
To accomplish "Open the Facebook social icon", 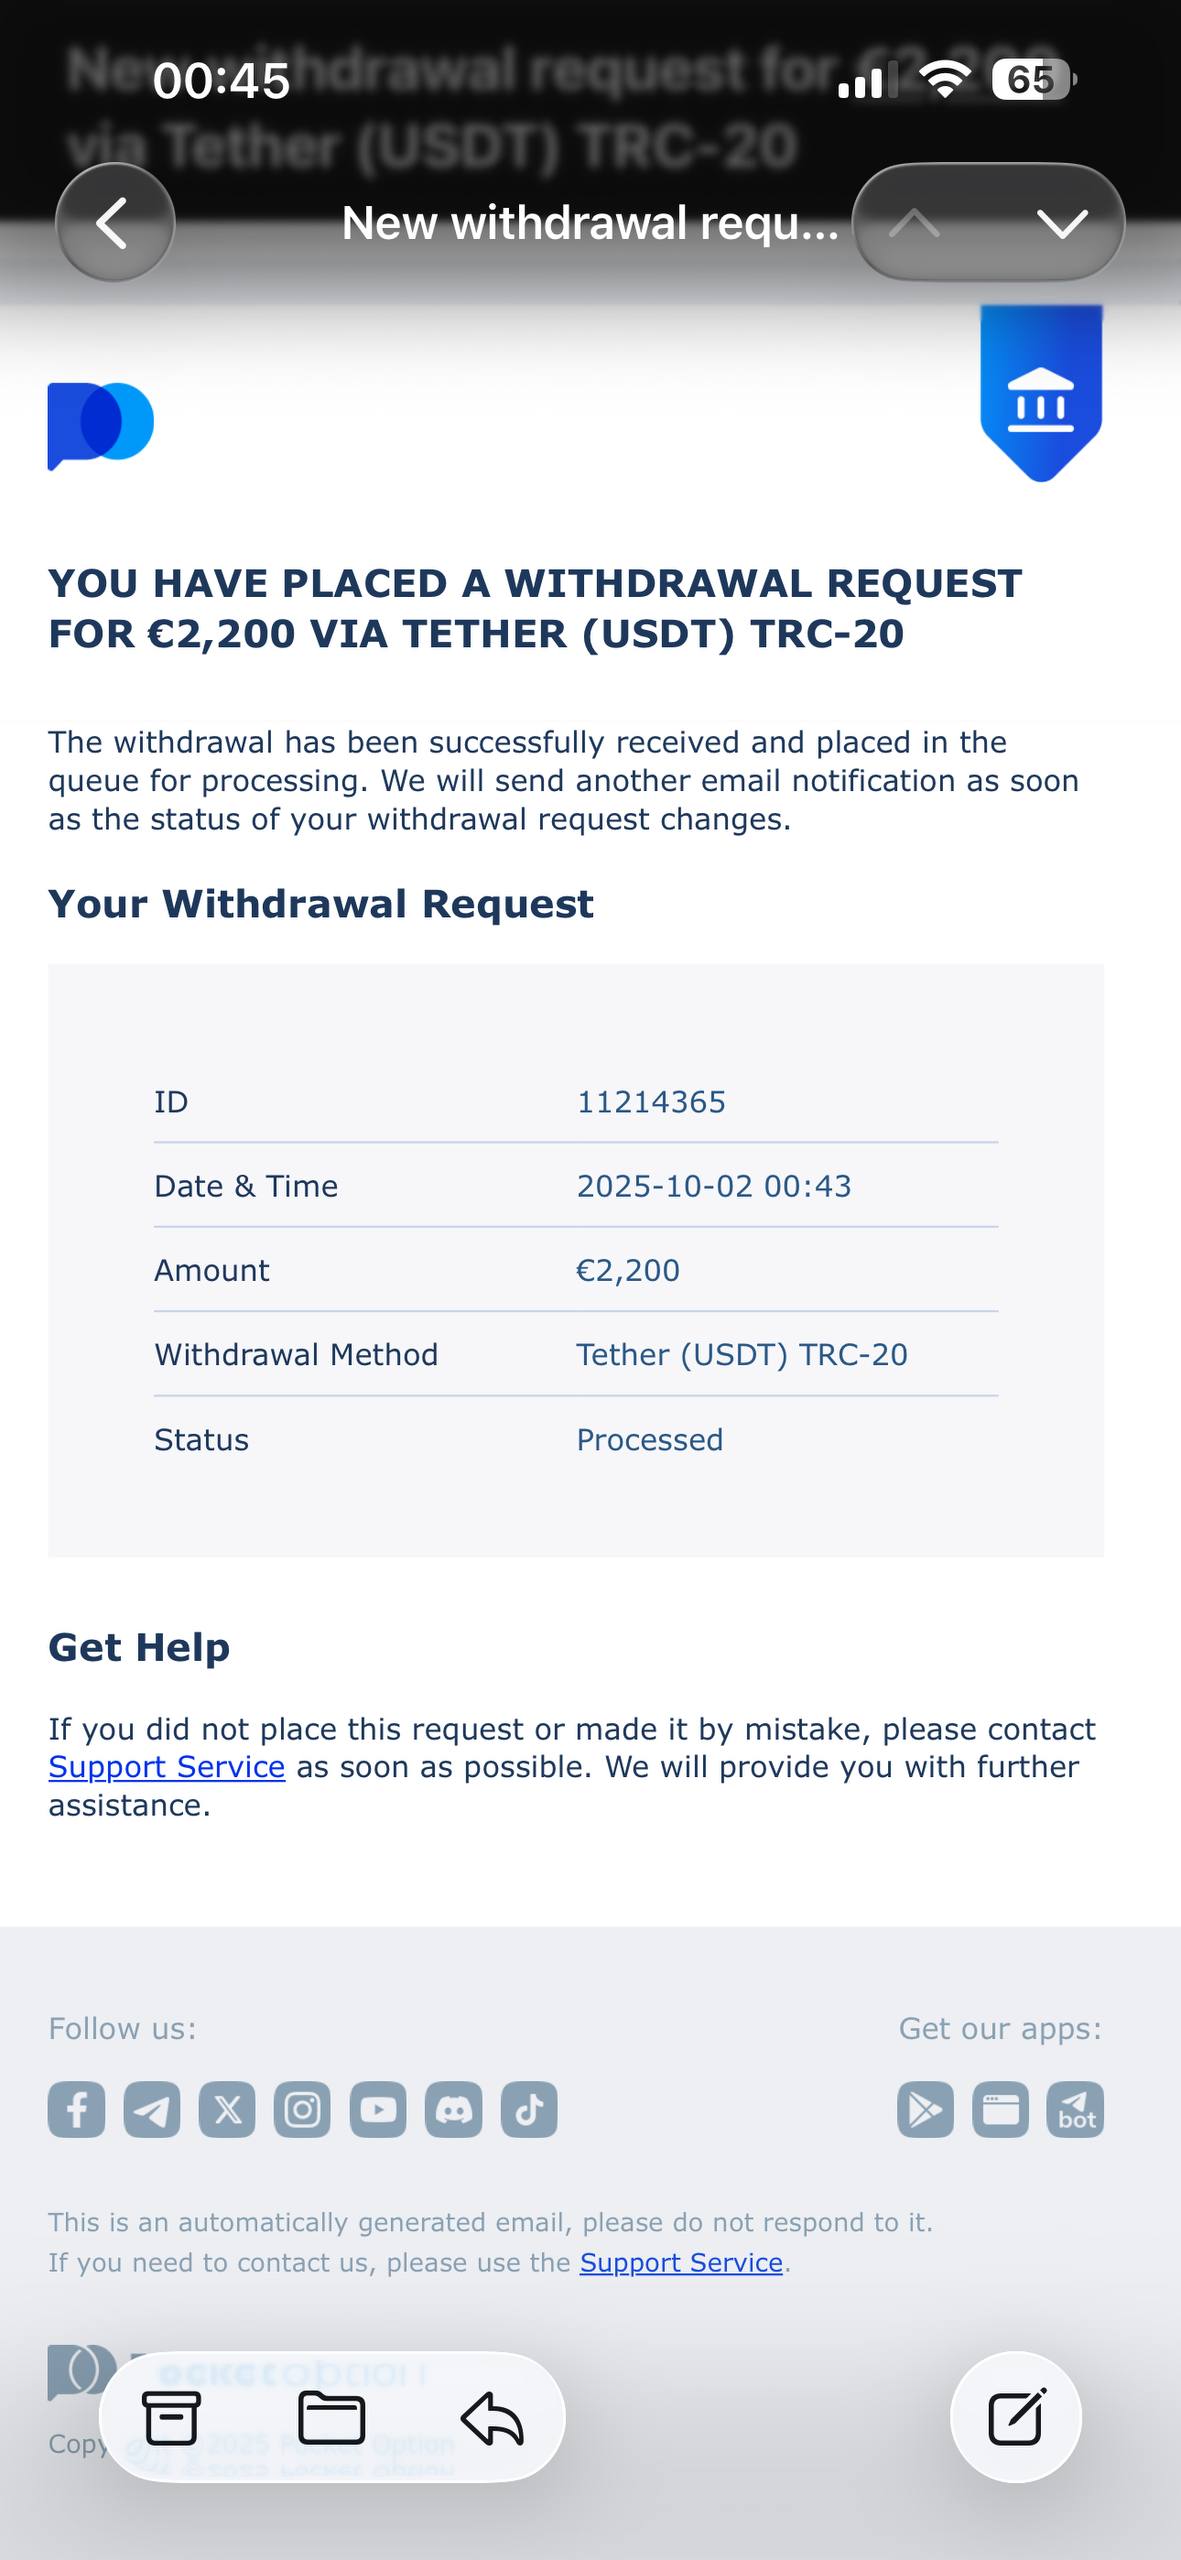I will pos(77,2110).
